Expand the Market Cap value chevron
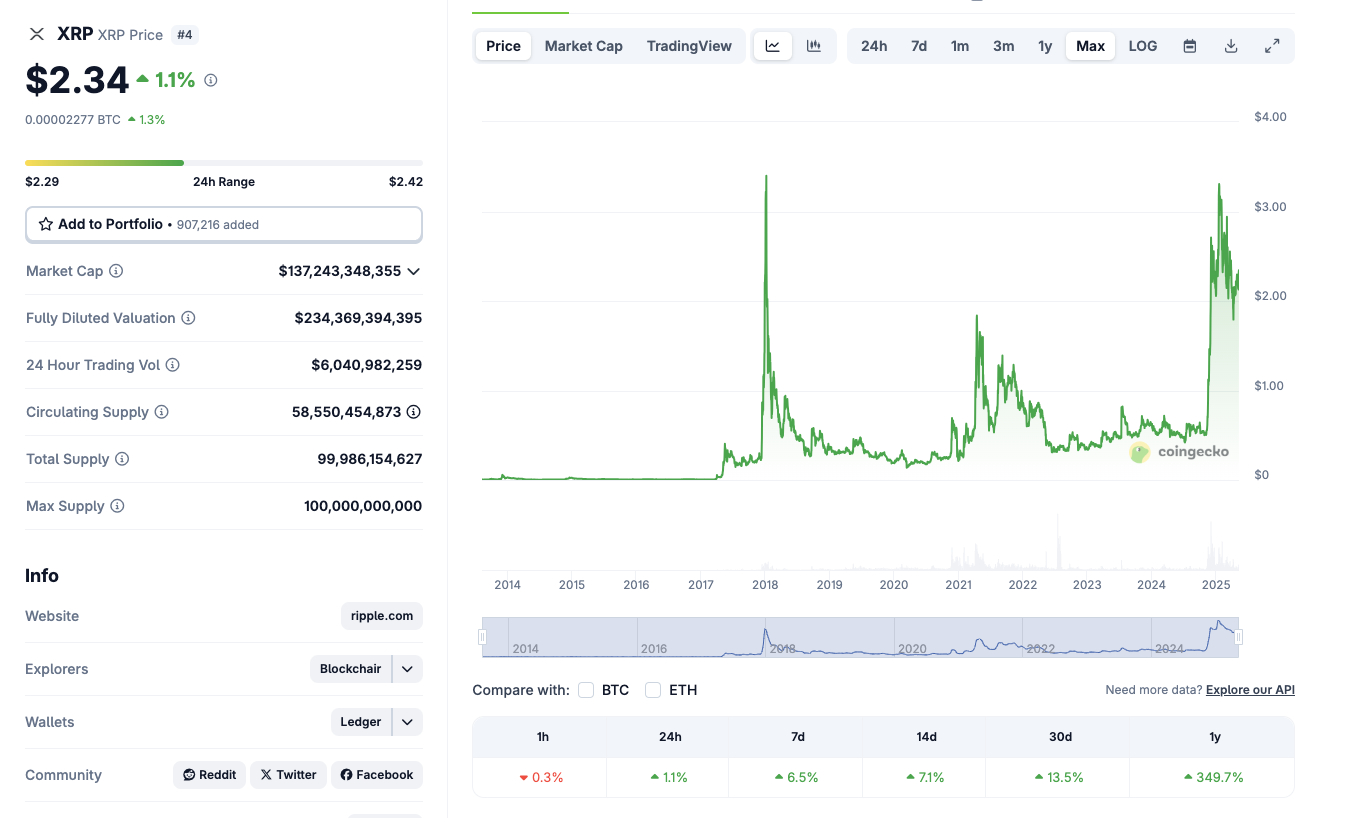 tap(414, 271)
